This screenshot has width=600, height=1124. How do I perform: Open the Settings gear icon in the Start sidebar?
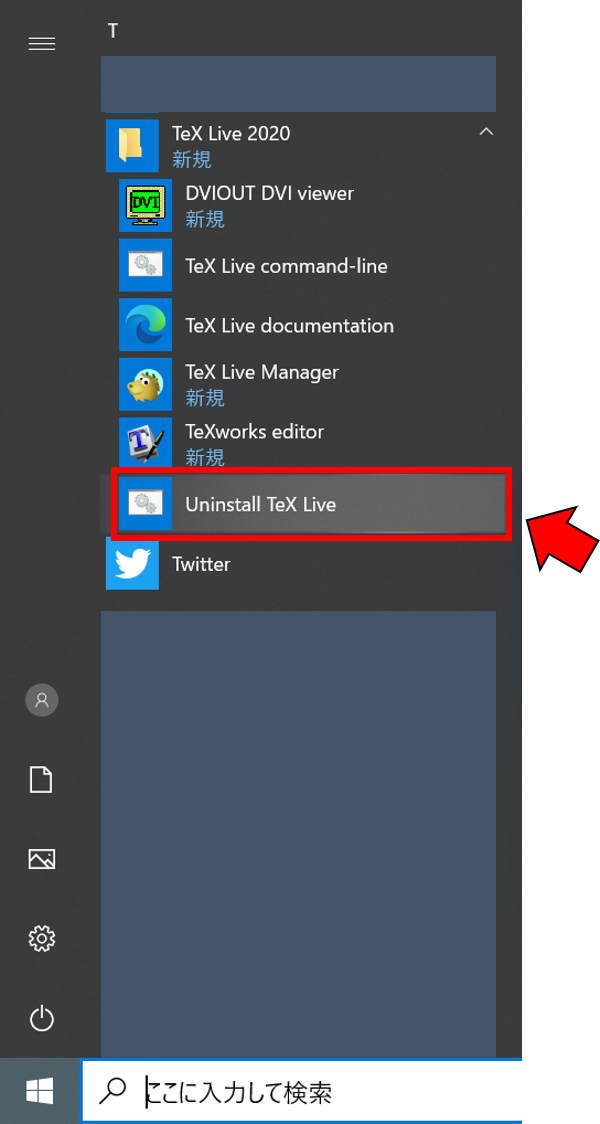click(42, 938)
